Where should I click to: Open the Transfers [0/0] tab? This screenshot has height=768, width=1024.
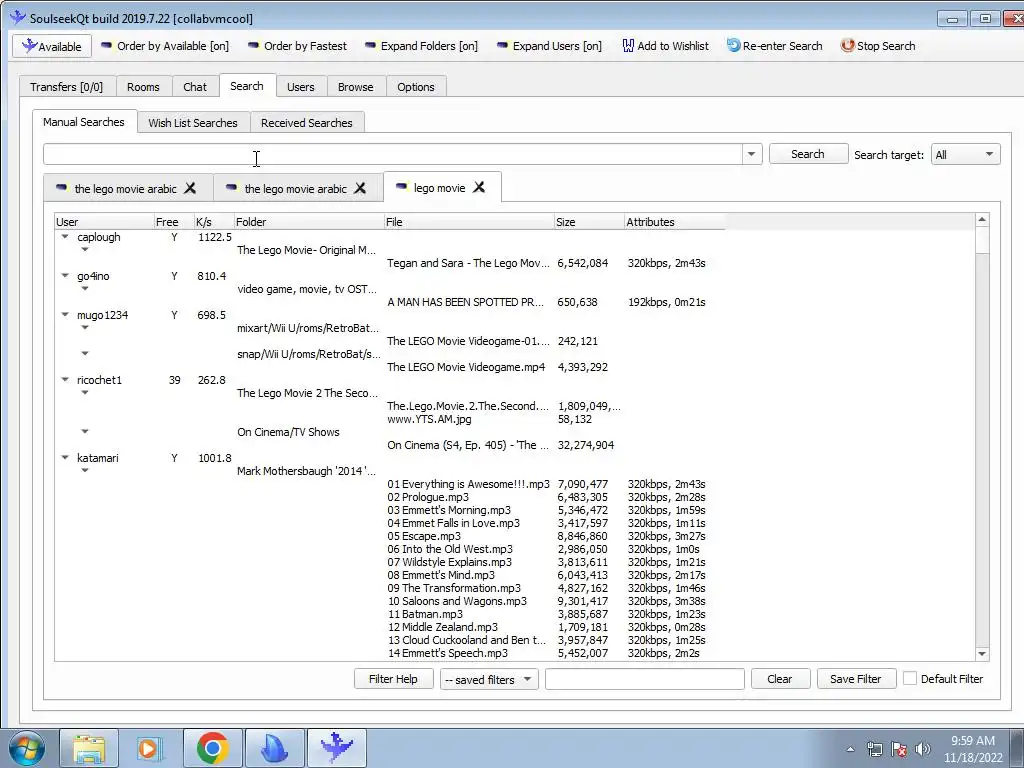[x=67, y=87]
